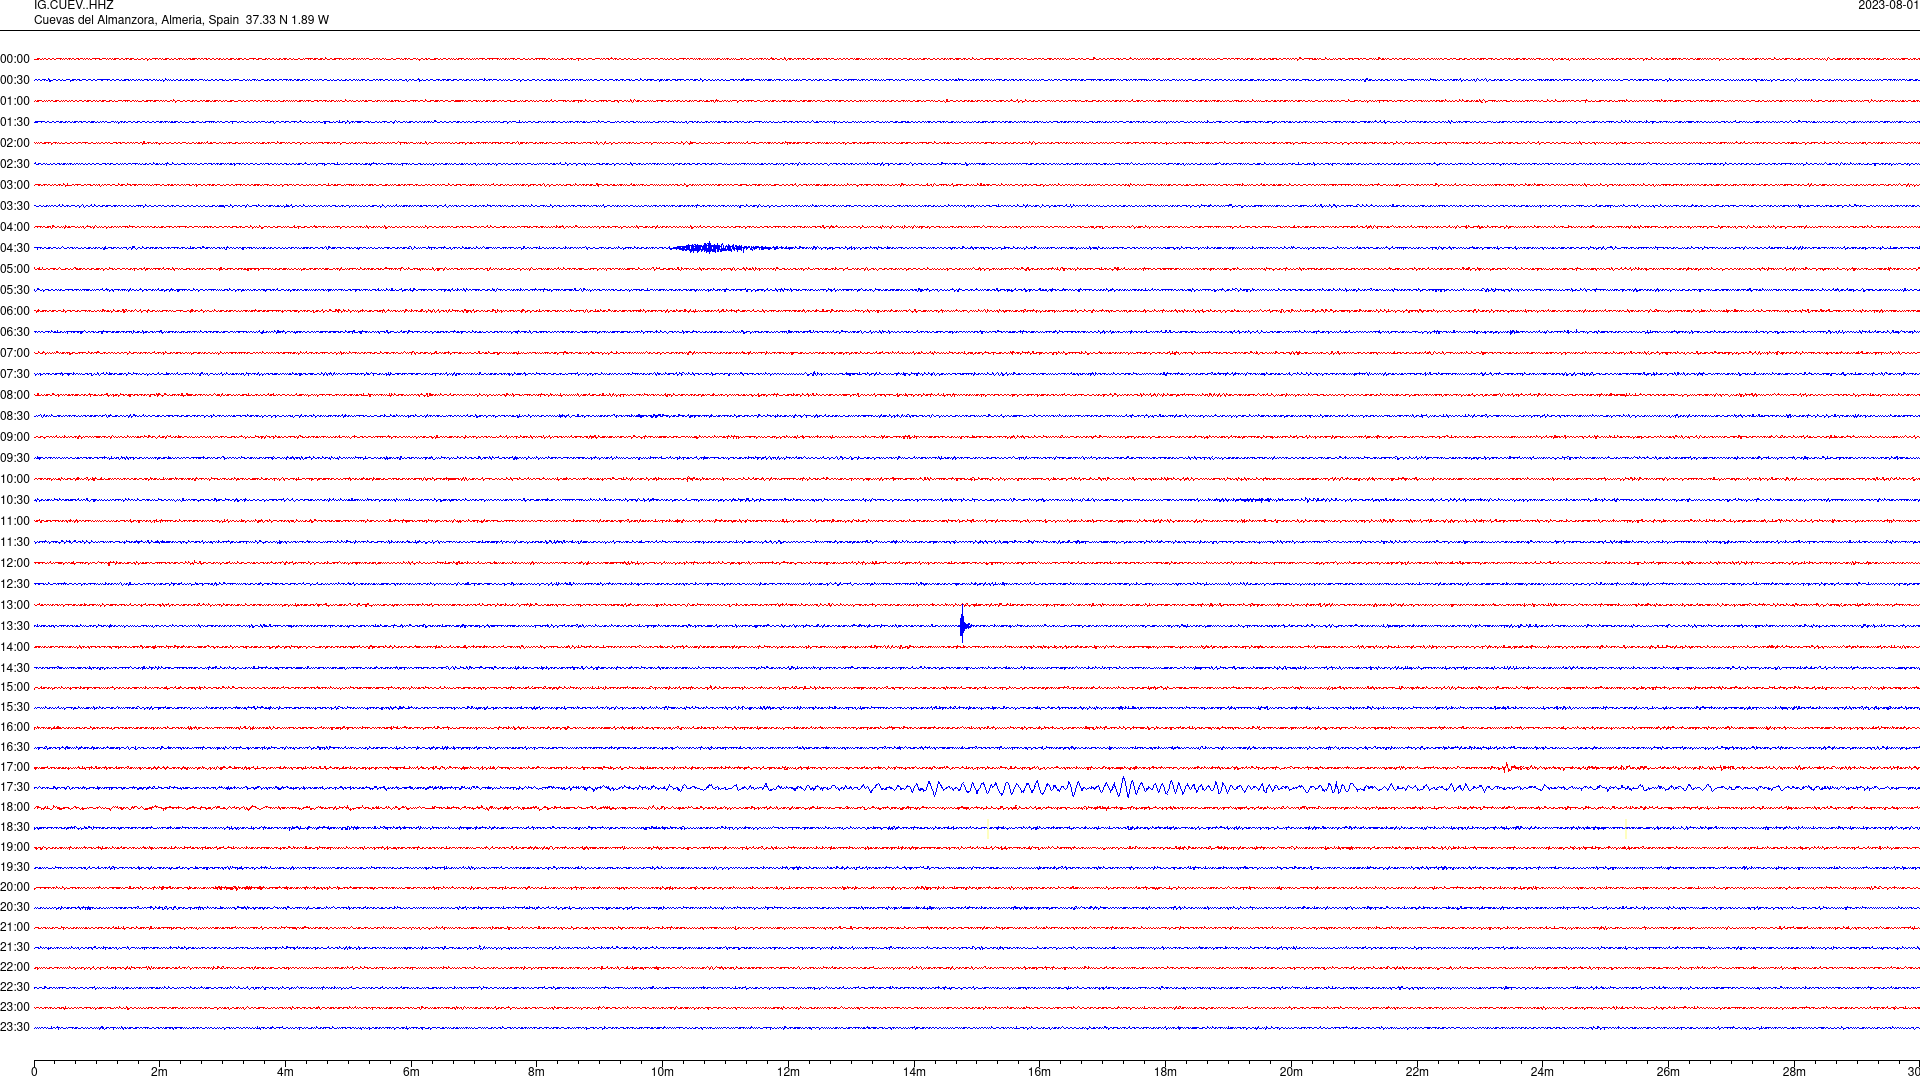Click the sharp spike on 13:30 trace
Screen dimensions: 1920x1080
coord(963,624)
